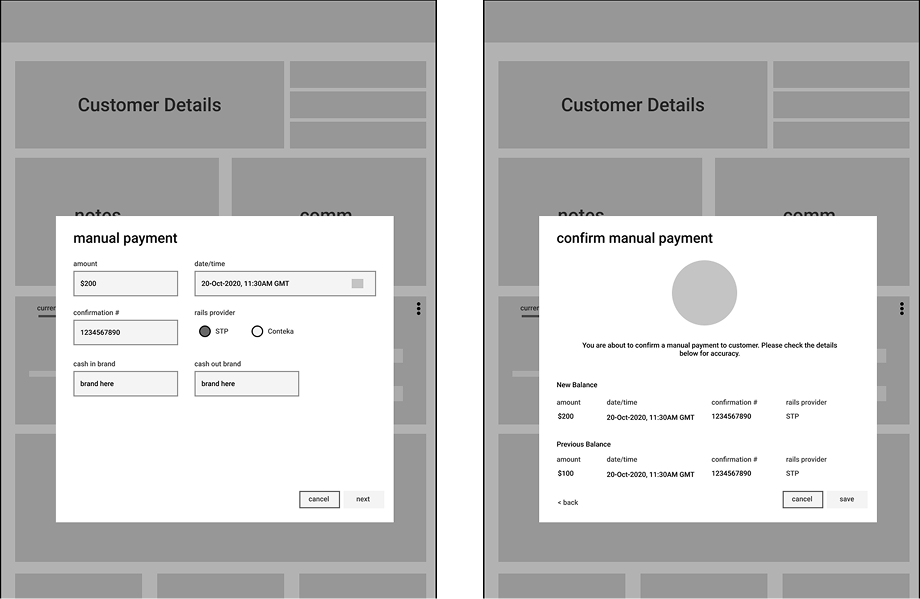Image resolution: width=920 pixels, height=599 pixels.
Task: Click the confirmation # field showing 1234567890
Action: coord(125,332)
